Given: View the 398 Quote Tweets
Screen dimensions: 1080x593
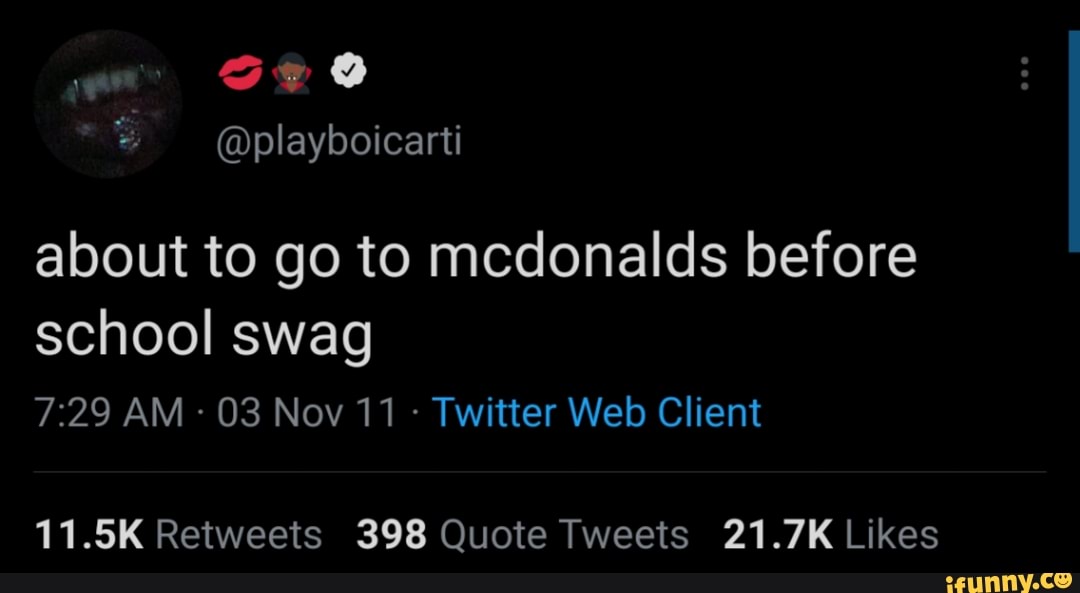Looking at the screenshot, I should click(527, 533).
